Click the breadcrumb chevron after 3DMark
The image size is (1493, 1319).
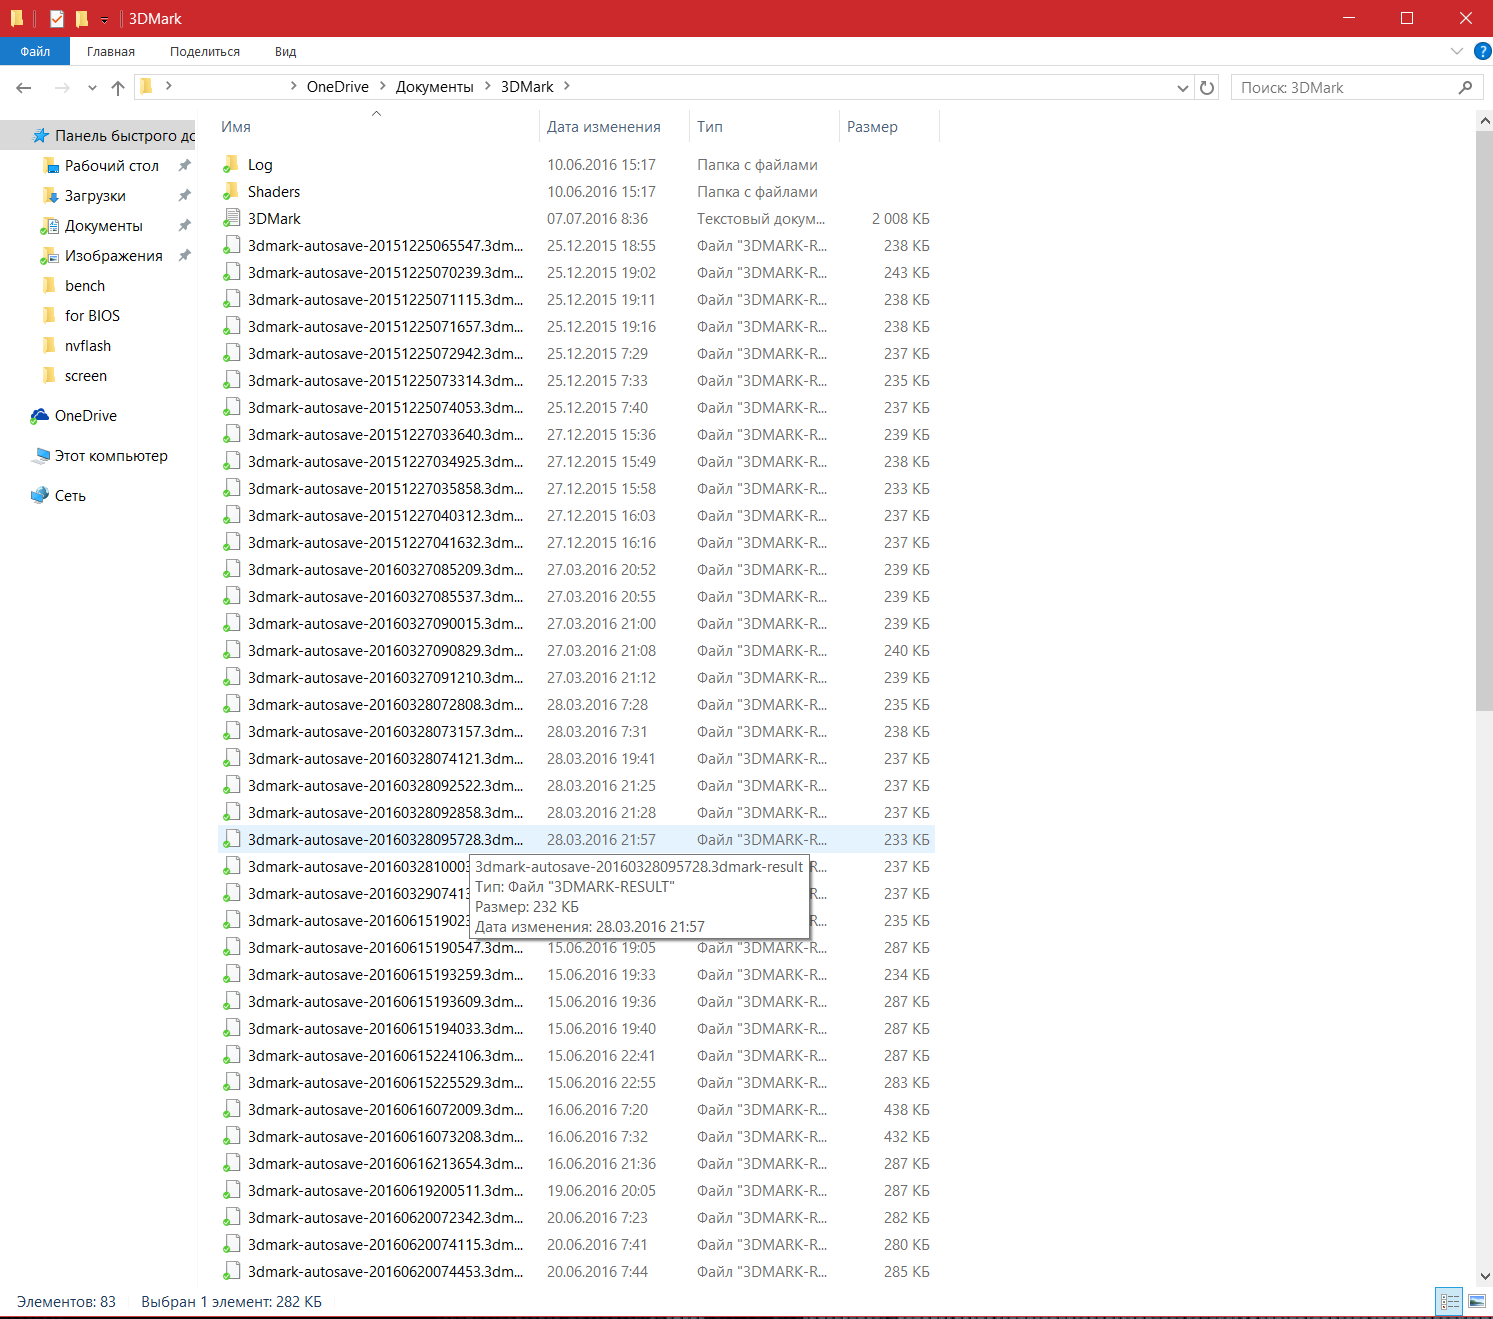tap(566, 86)
